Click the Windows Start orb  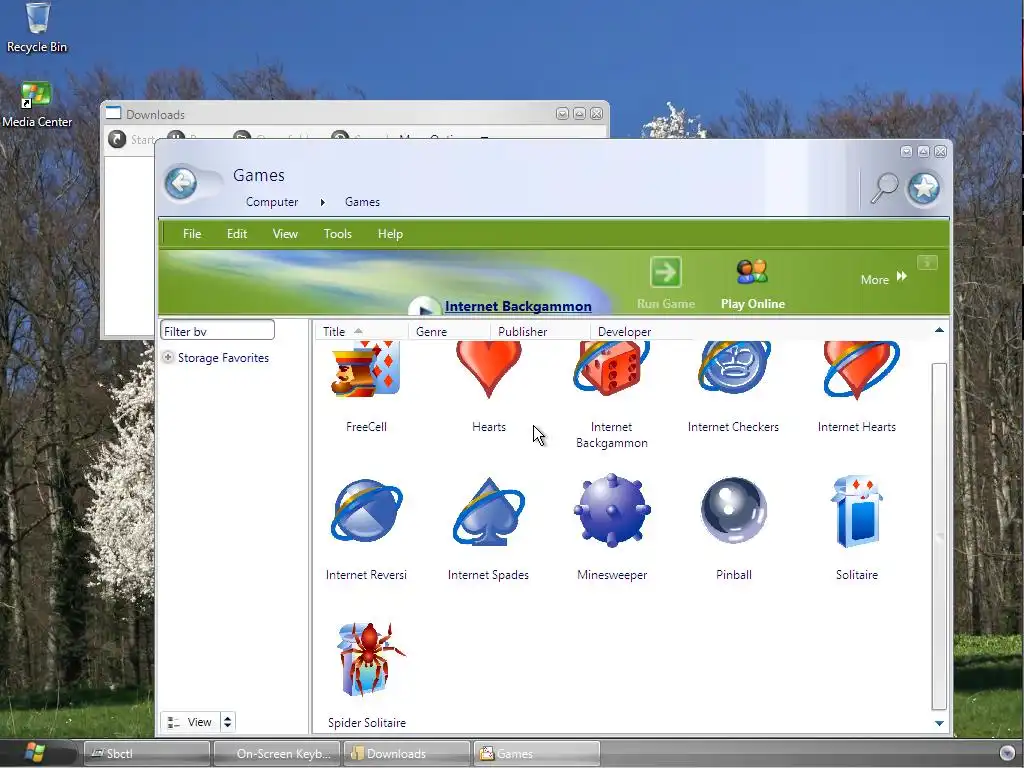point(35,753)
